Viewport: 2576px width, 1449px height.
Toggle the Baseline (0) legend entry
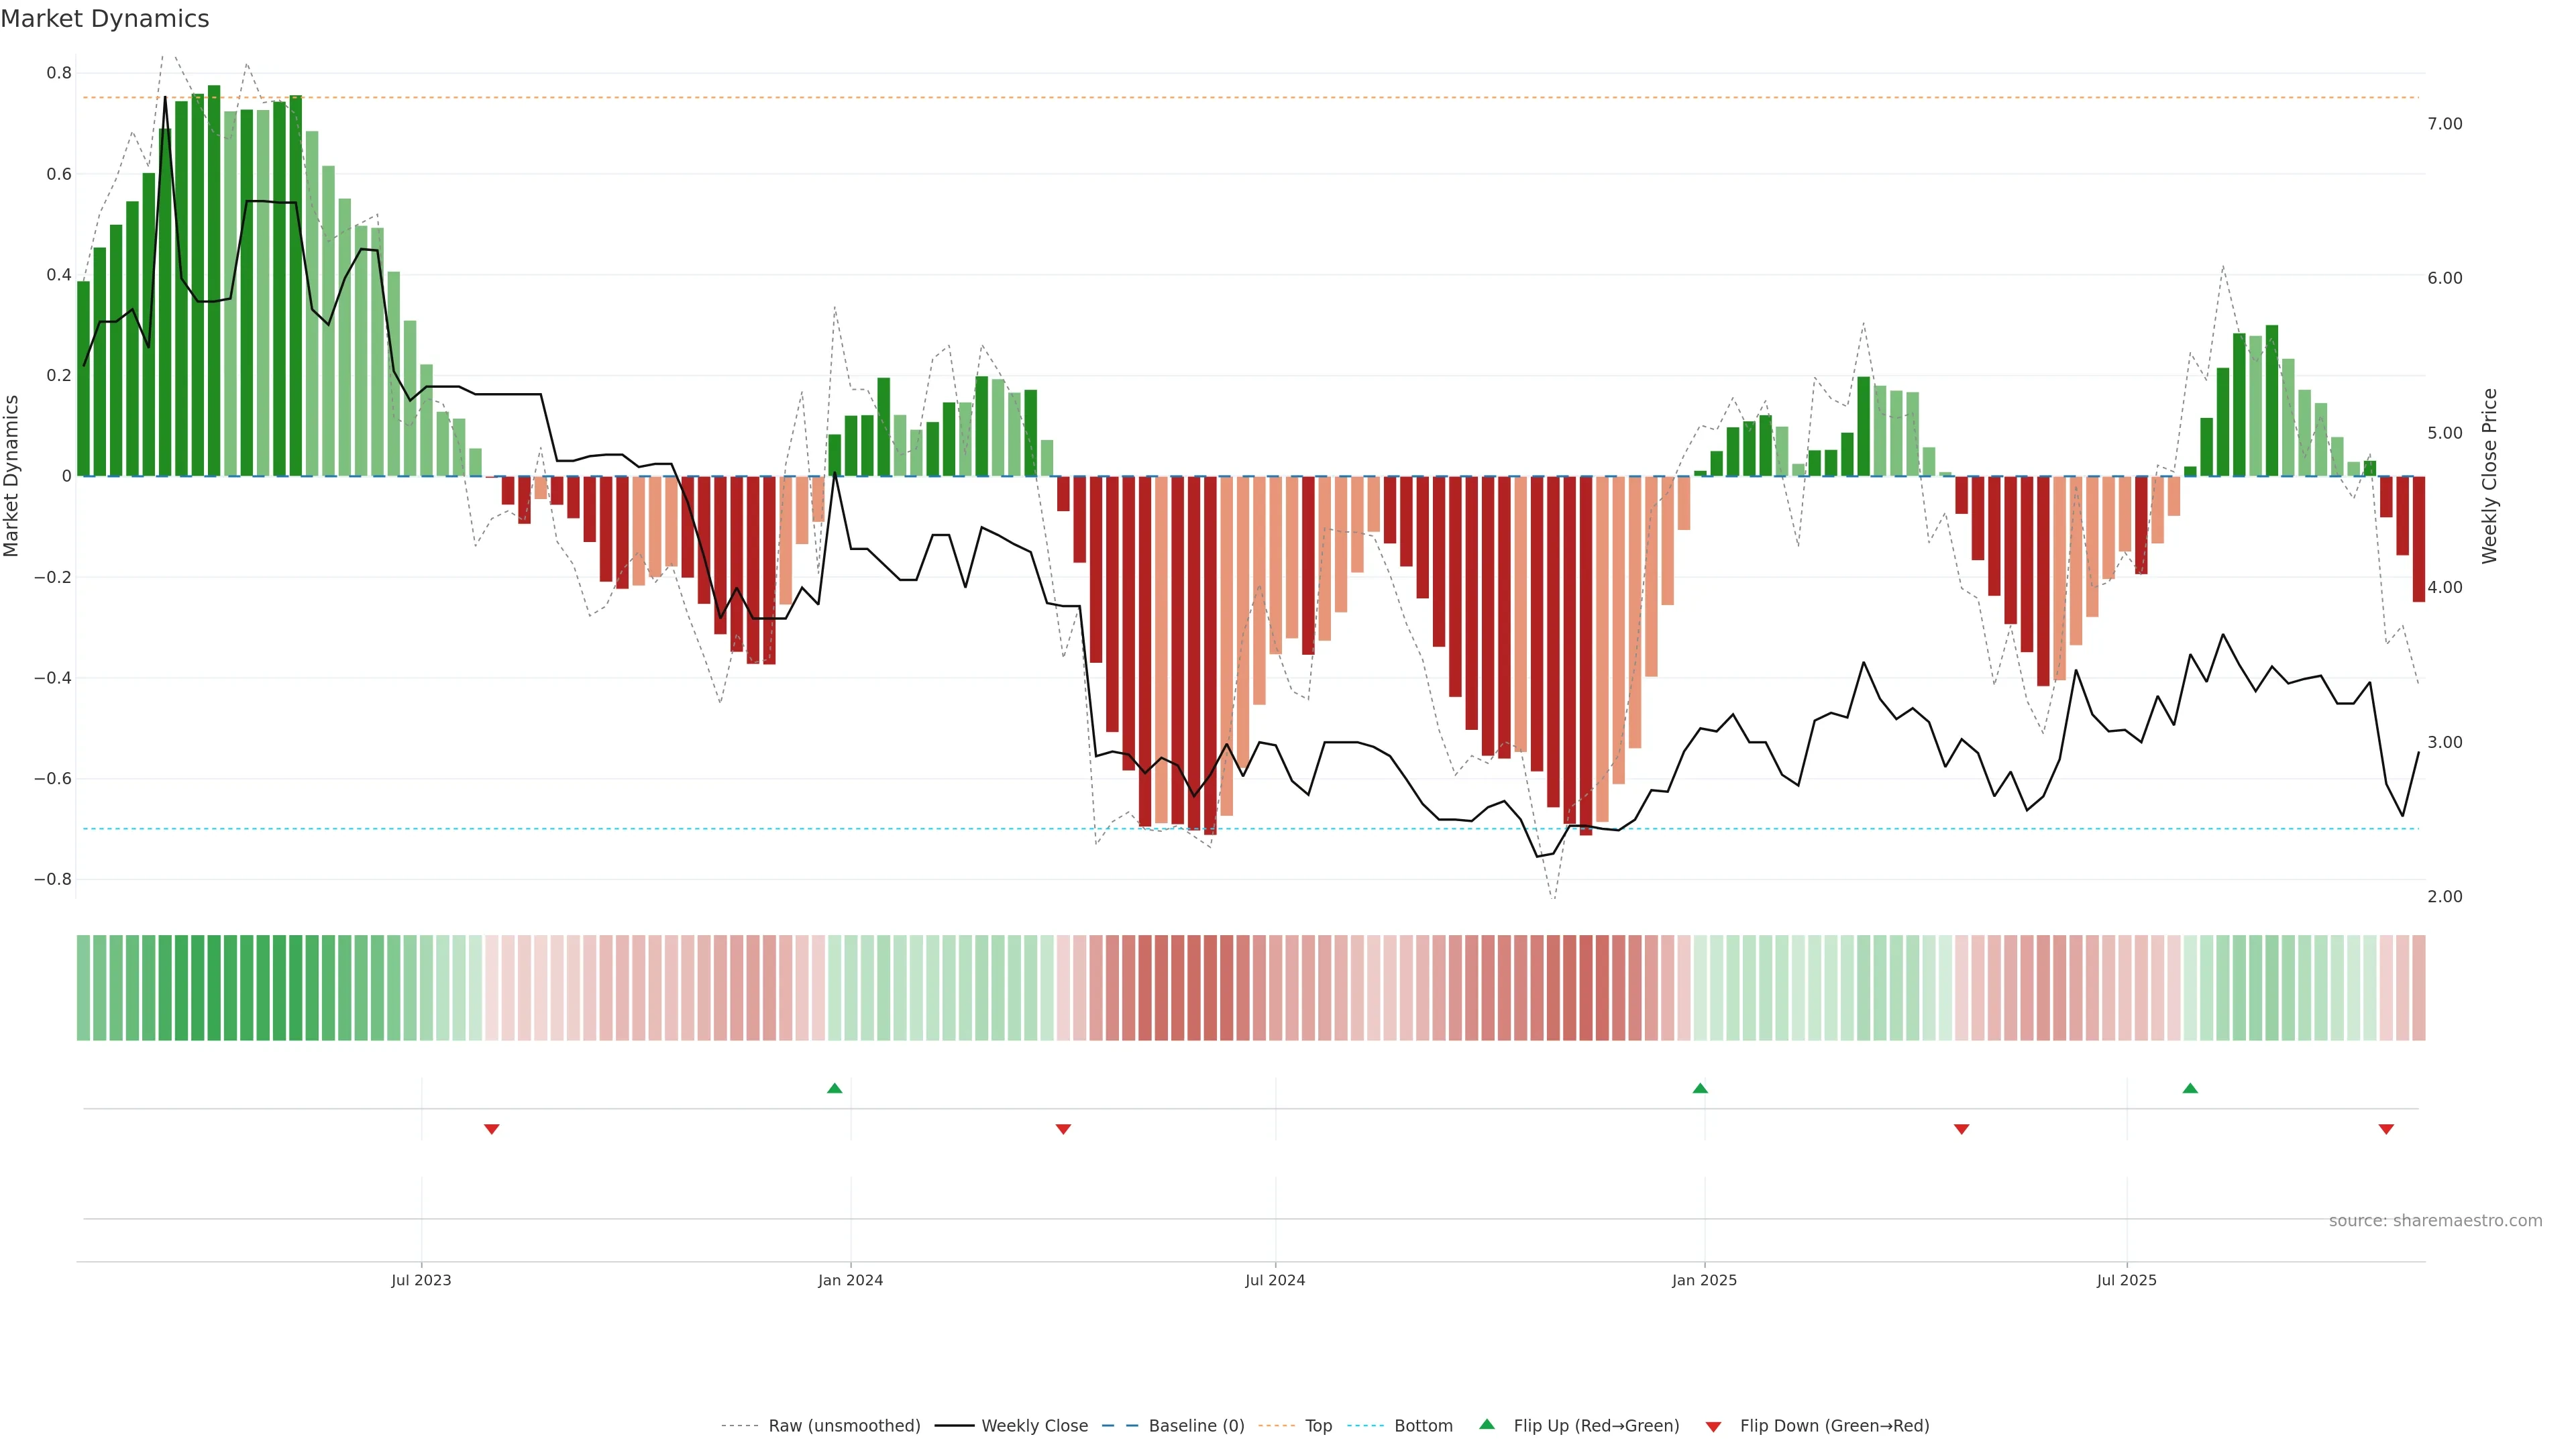[1196, 1426]
